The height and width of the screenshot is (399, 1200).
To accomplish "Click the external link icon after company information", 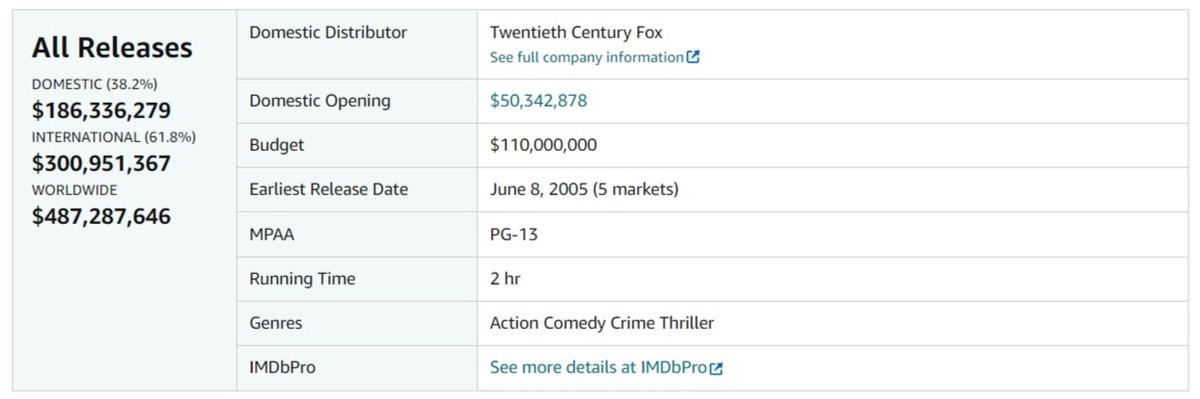I will pyautogui.click(x=694, y=57).
